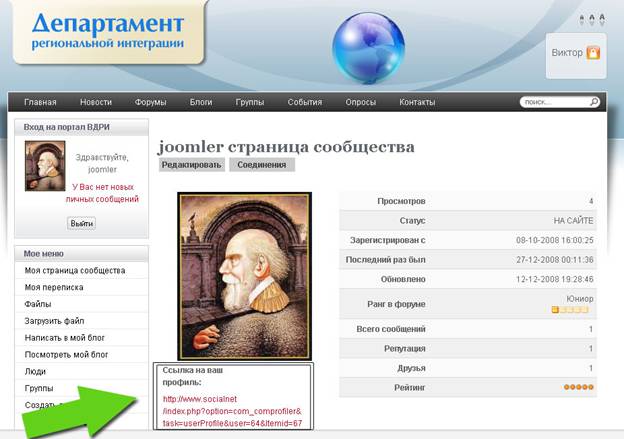Click the Мое меню panel header
The height and width of the screenshot is (439, 624).
82,254
